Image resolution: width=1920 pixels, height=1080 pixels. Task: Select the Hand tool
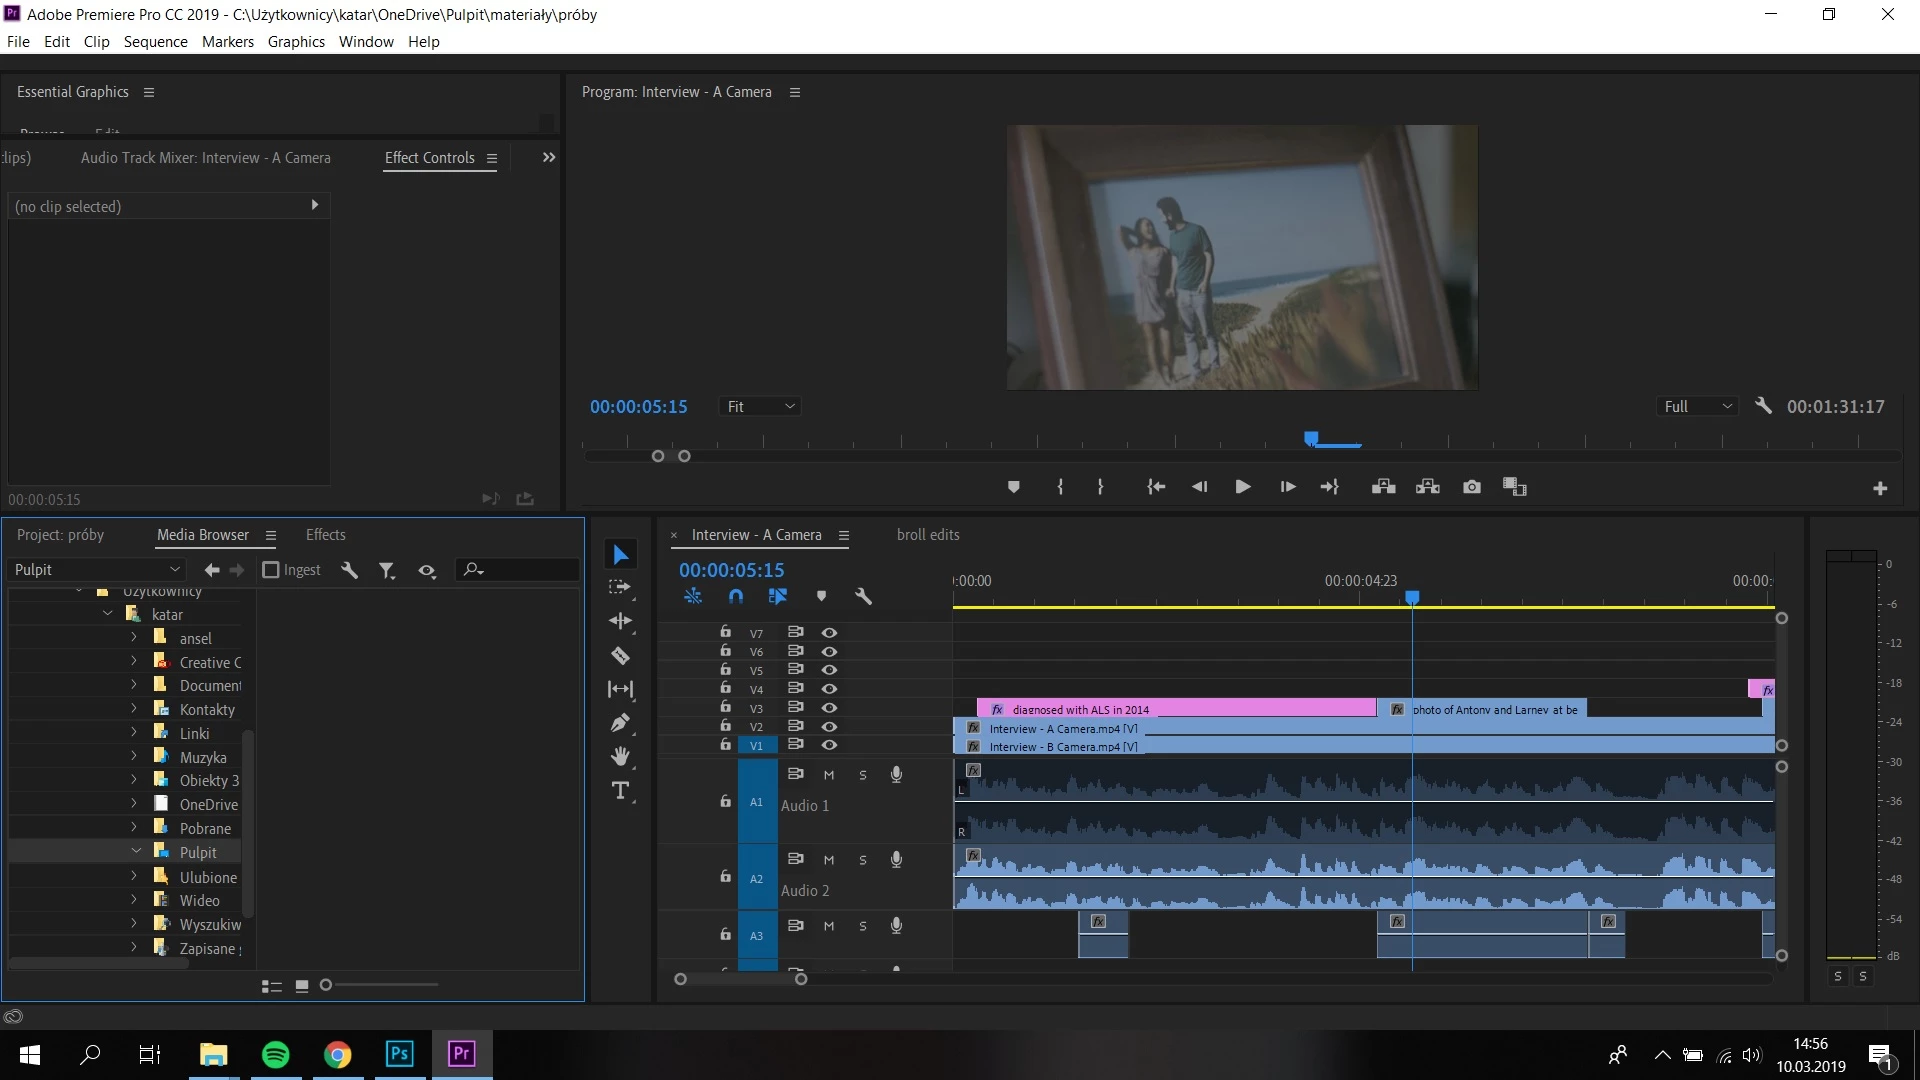(x=620, y=756)
